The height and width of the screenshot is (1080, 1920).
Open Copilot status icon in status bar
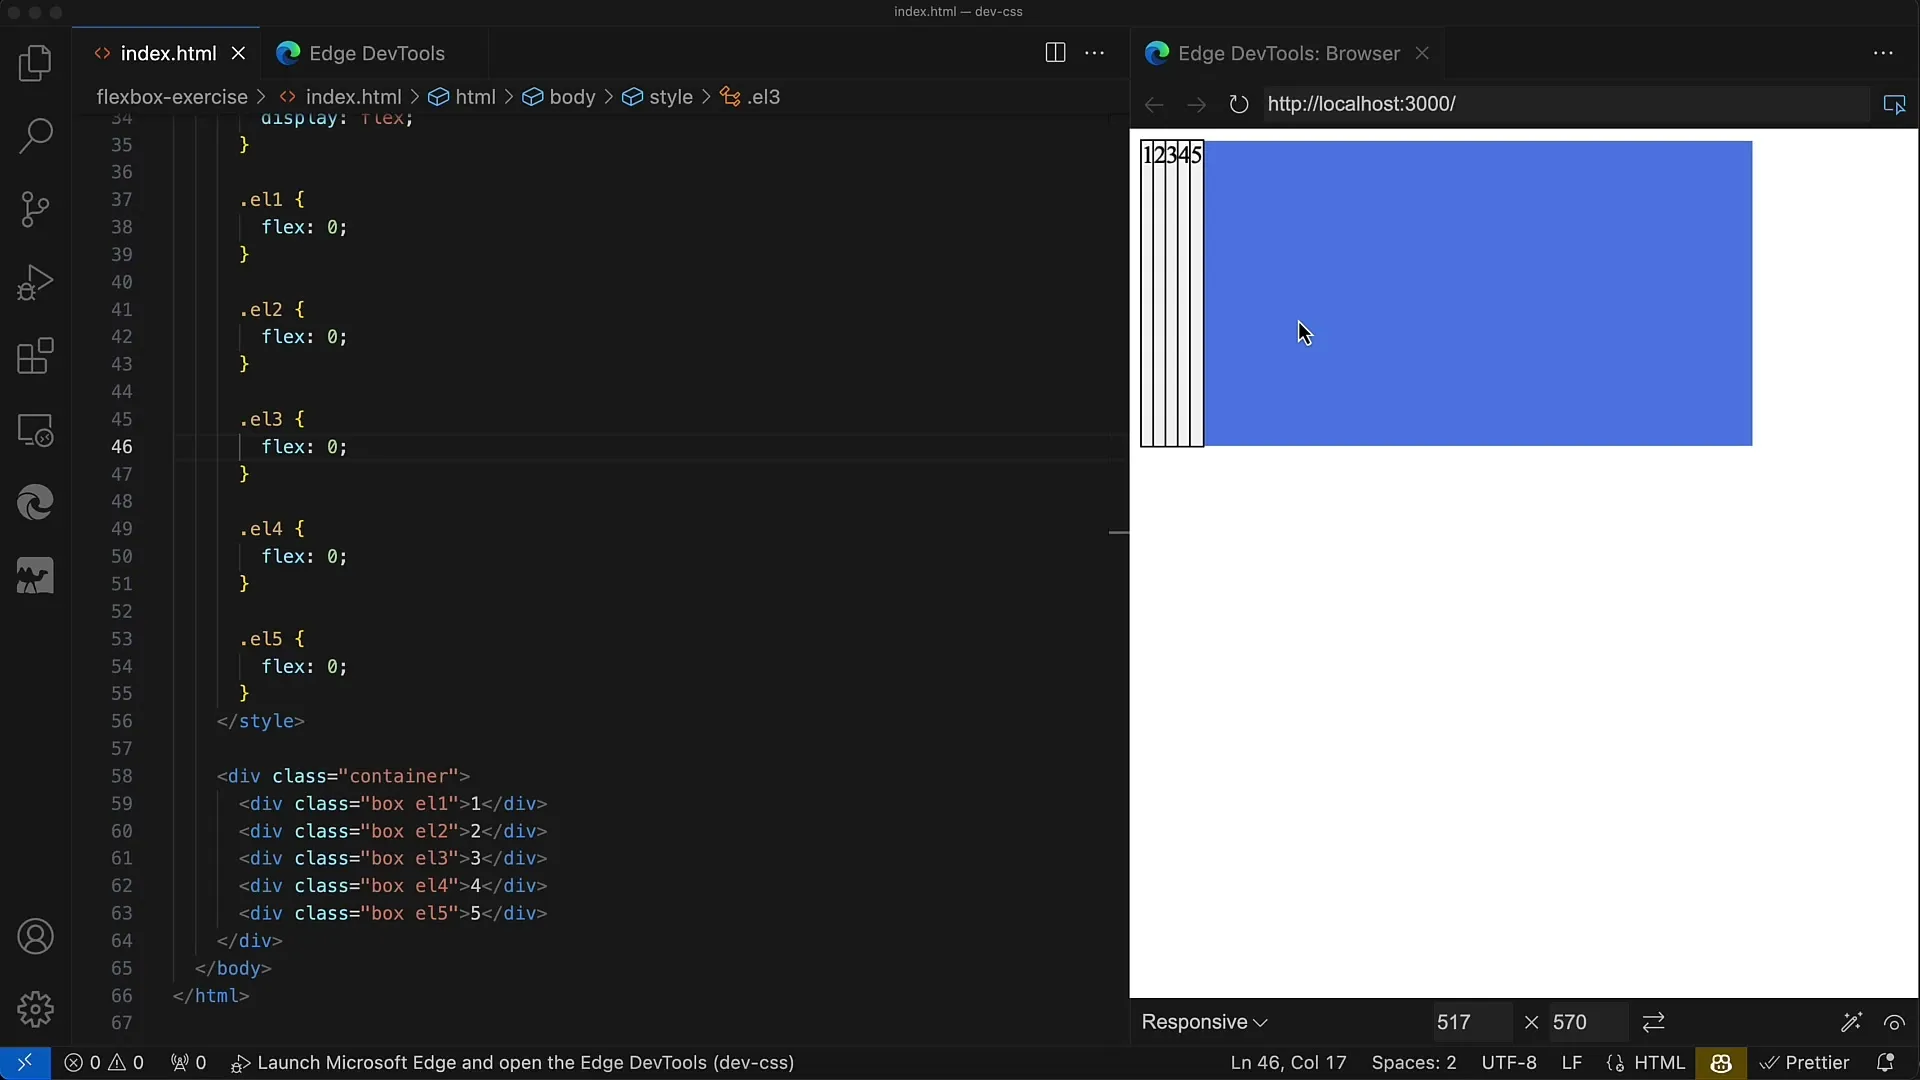coord(1720,1063)
